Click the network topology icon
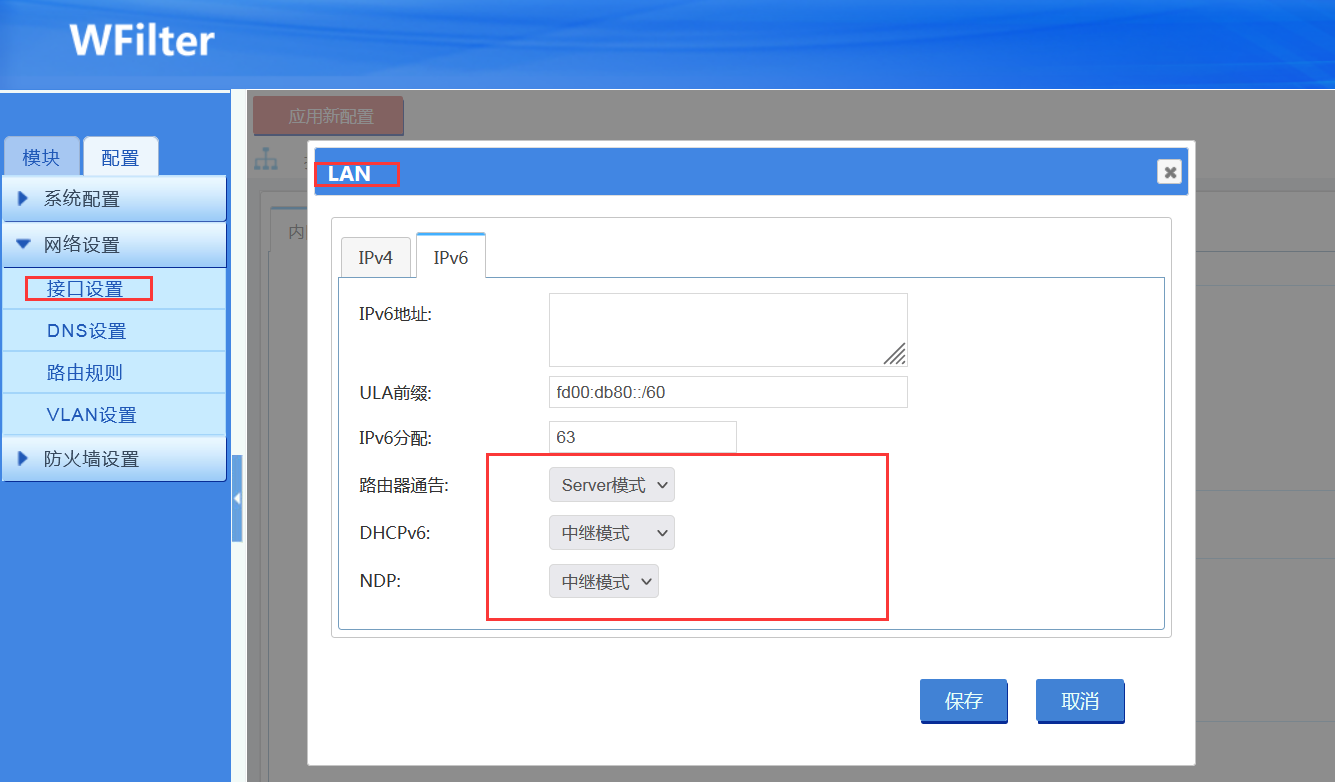This screenshot has width=1335, height=782. coord(267,159)
